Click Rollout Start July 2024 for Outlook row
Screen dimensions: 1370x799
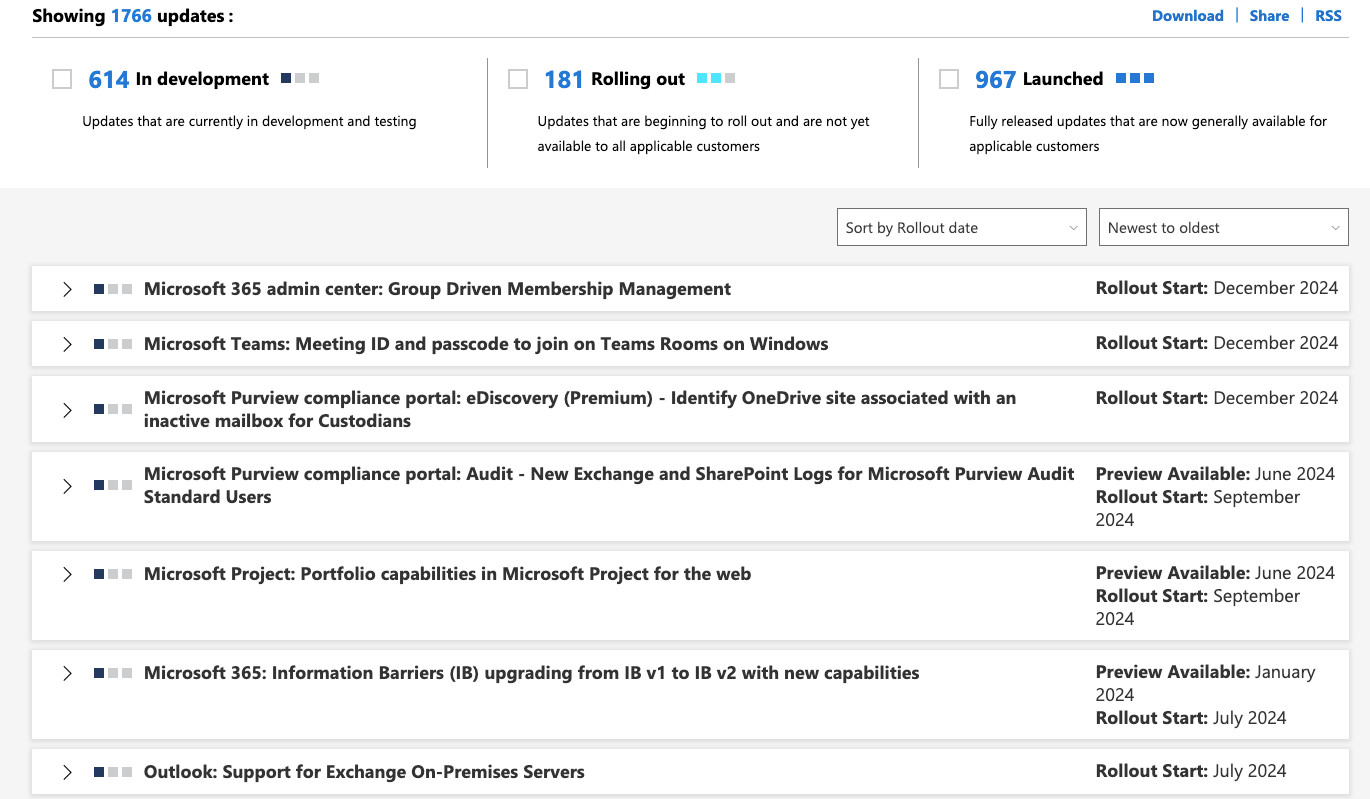point(1191,771)
